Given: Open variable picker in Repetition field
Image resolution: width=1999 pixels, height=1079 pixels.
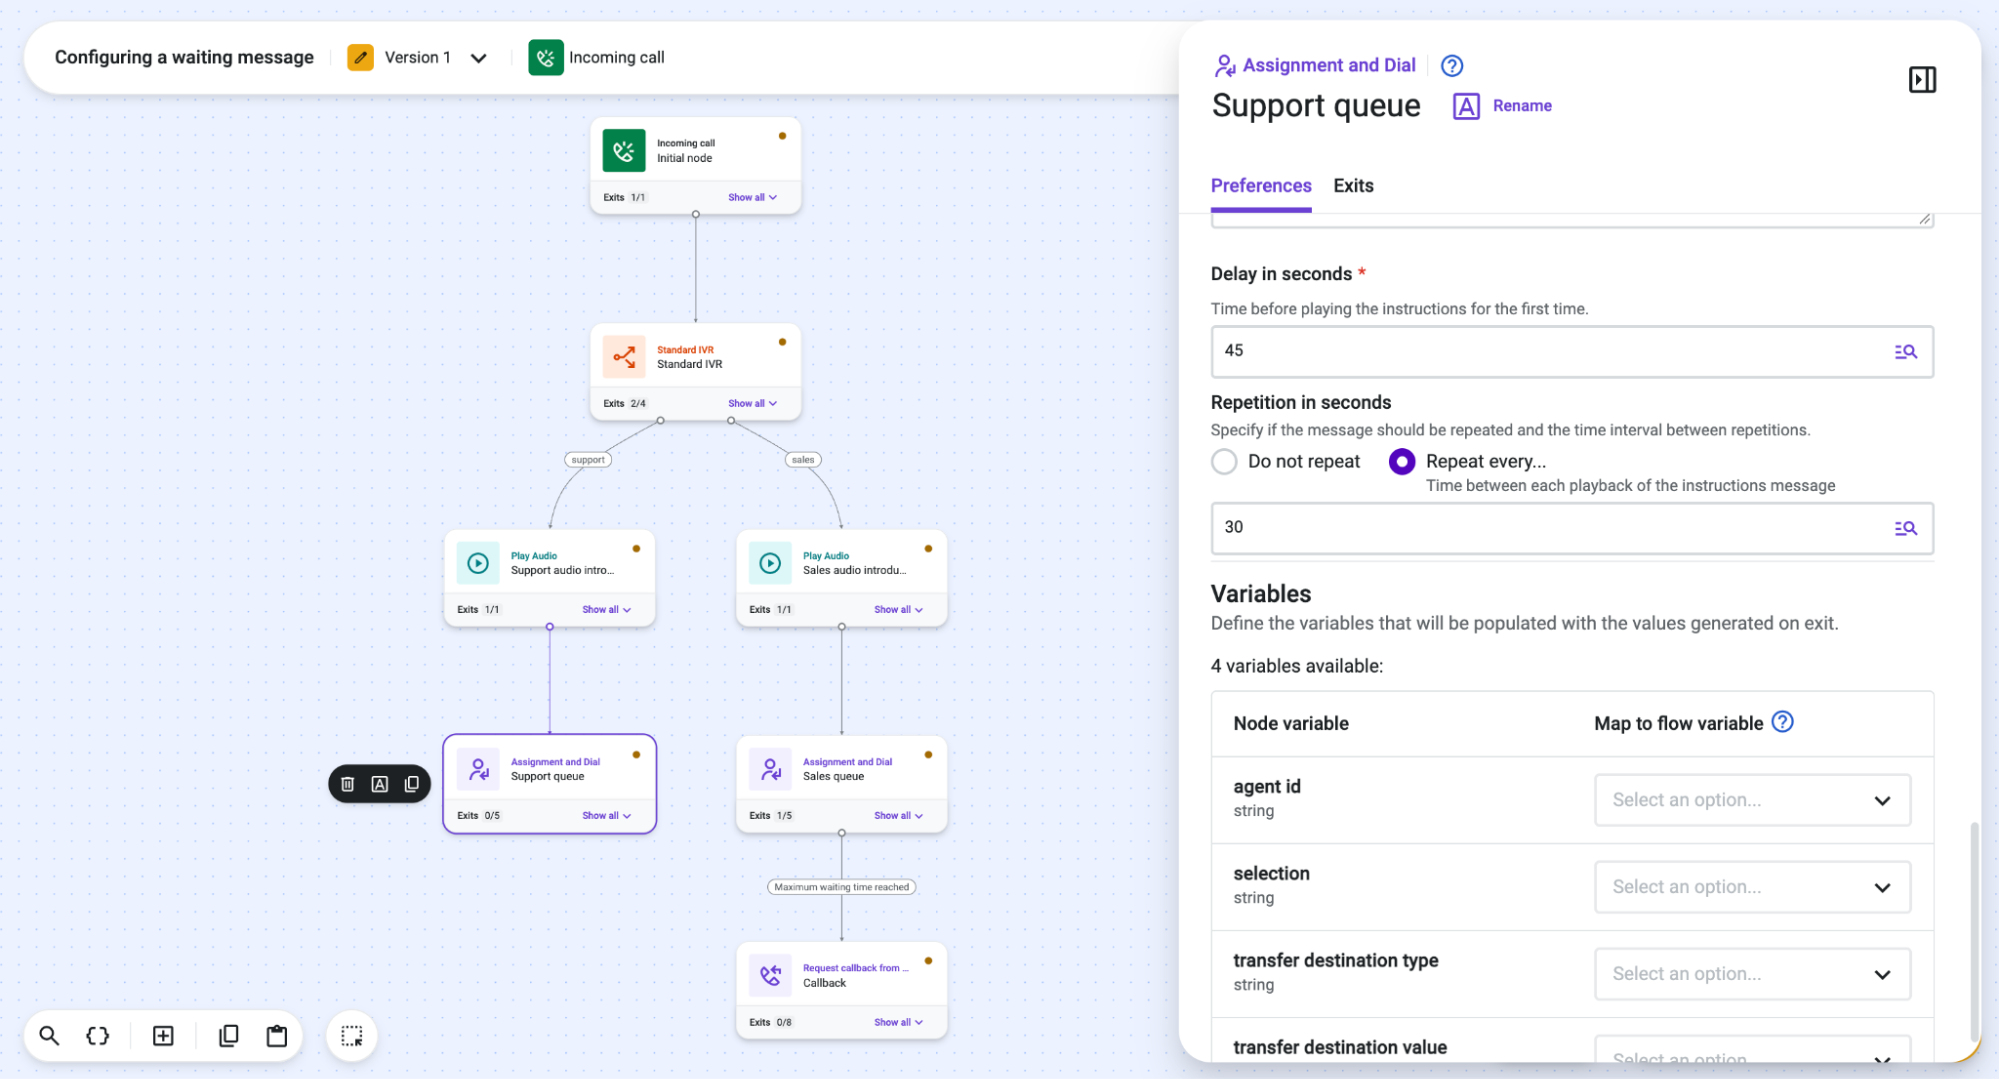Looking at the screenshot, I should coord(1905,528).
